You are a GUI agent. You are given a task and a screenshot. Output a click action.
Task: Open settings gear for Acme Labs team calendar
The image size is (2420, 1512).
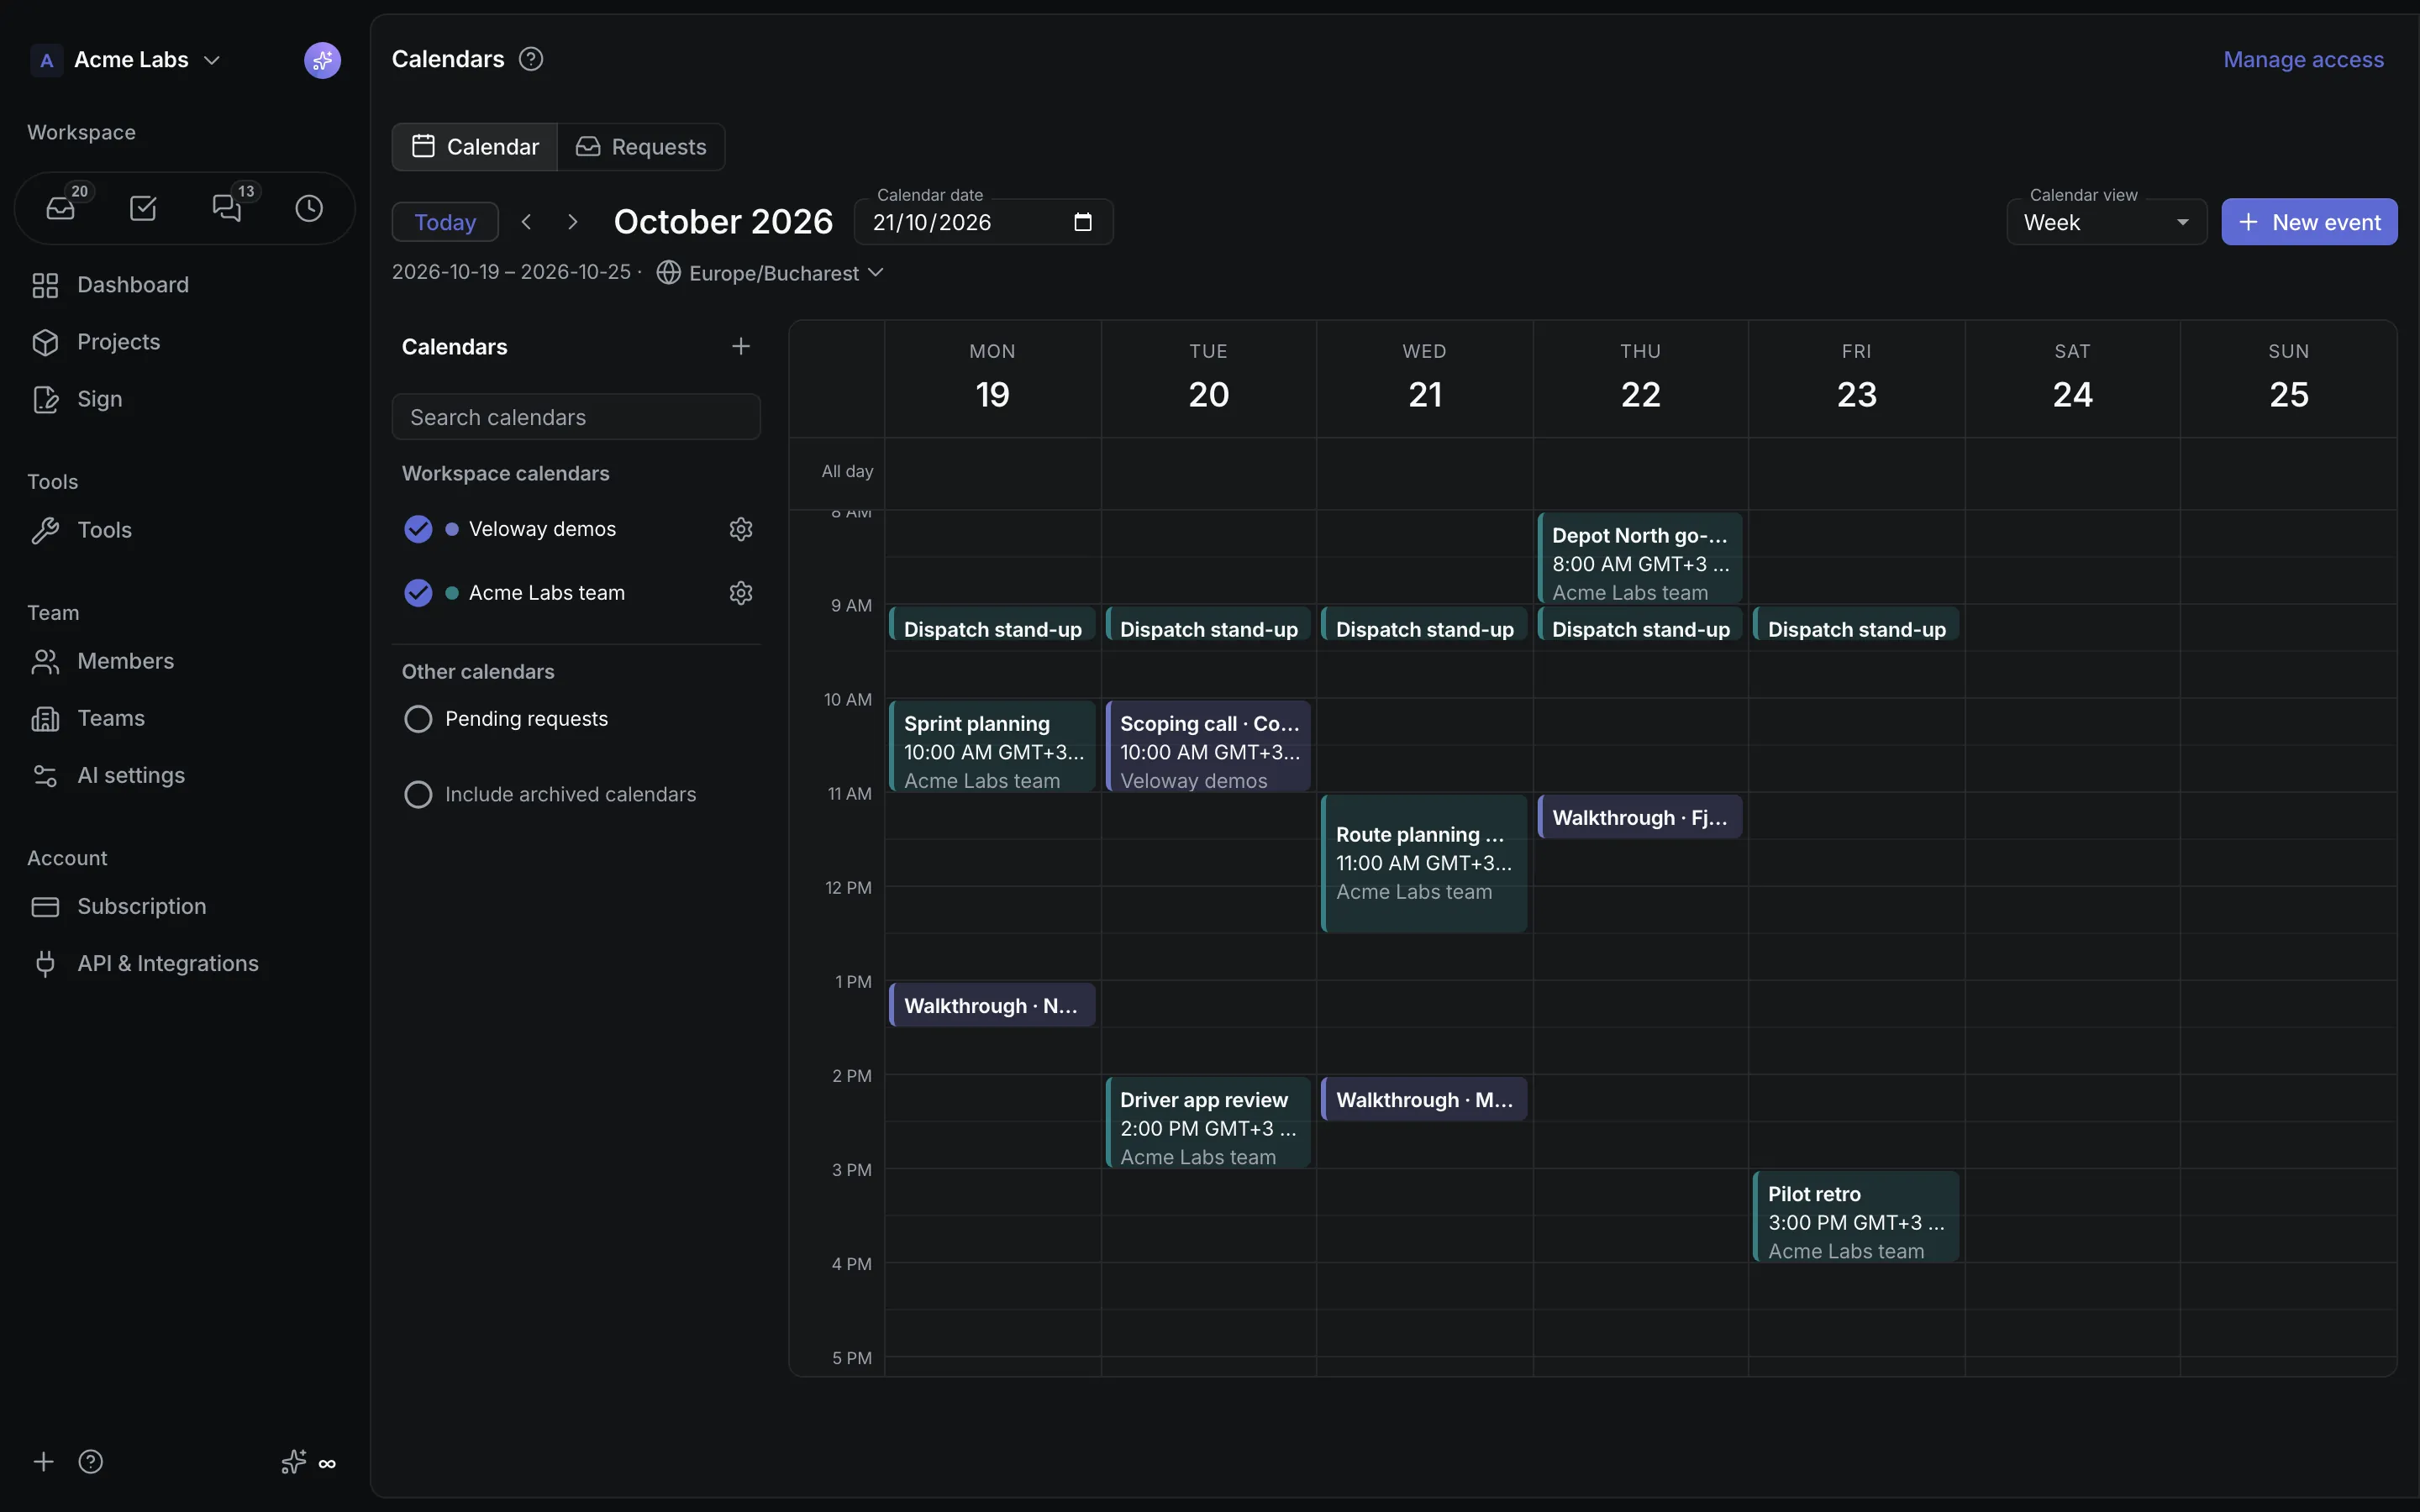(x=741, y=593)
